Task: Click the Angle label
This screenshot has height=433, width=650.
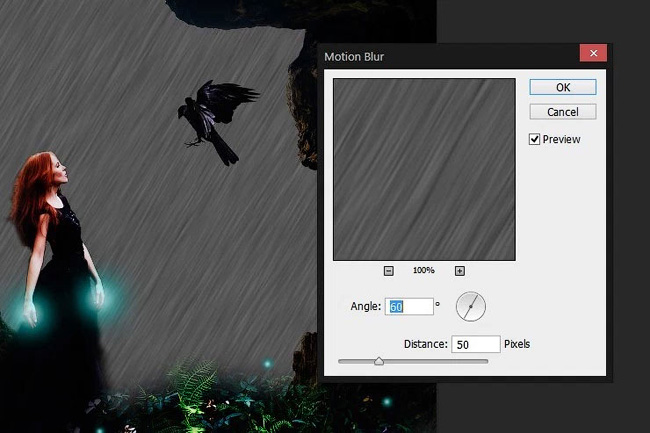Action: click(365, 306)
